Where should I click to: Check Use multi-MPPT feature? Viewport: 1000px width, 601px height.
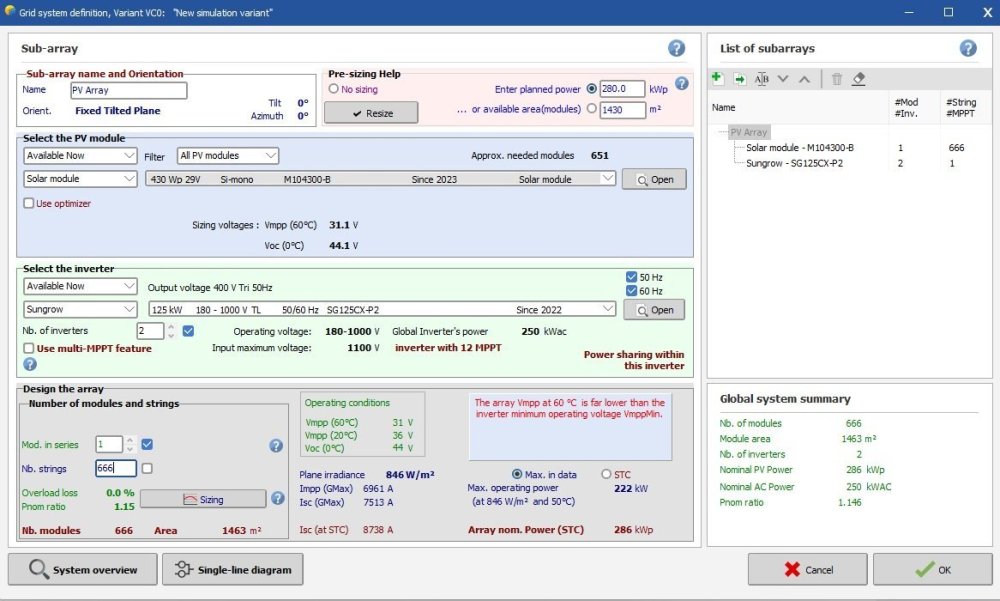coord(29,348)
